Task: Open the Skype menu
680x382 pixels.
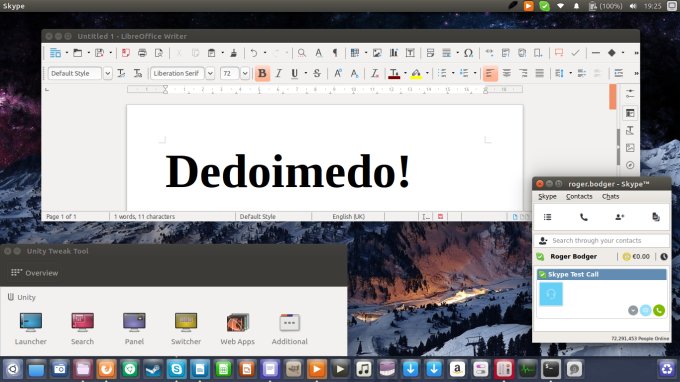Action: (547, 196)
